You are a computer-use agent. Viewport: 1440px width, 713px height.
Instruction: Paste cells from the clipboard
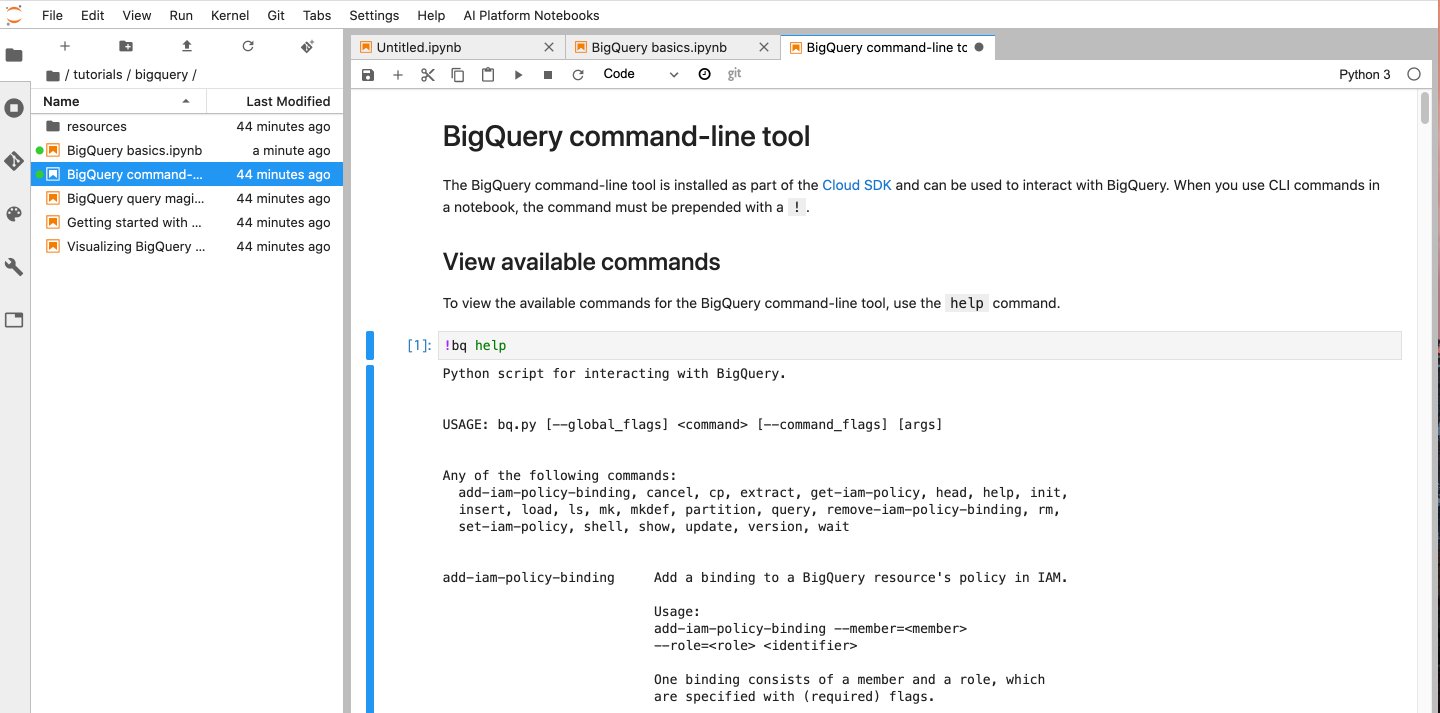click(x=488, y=75)
